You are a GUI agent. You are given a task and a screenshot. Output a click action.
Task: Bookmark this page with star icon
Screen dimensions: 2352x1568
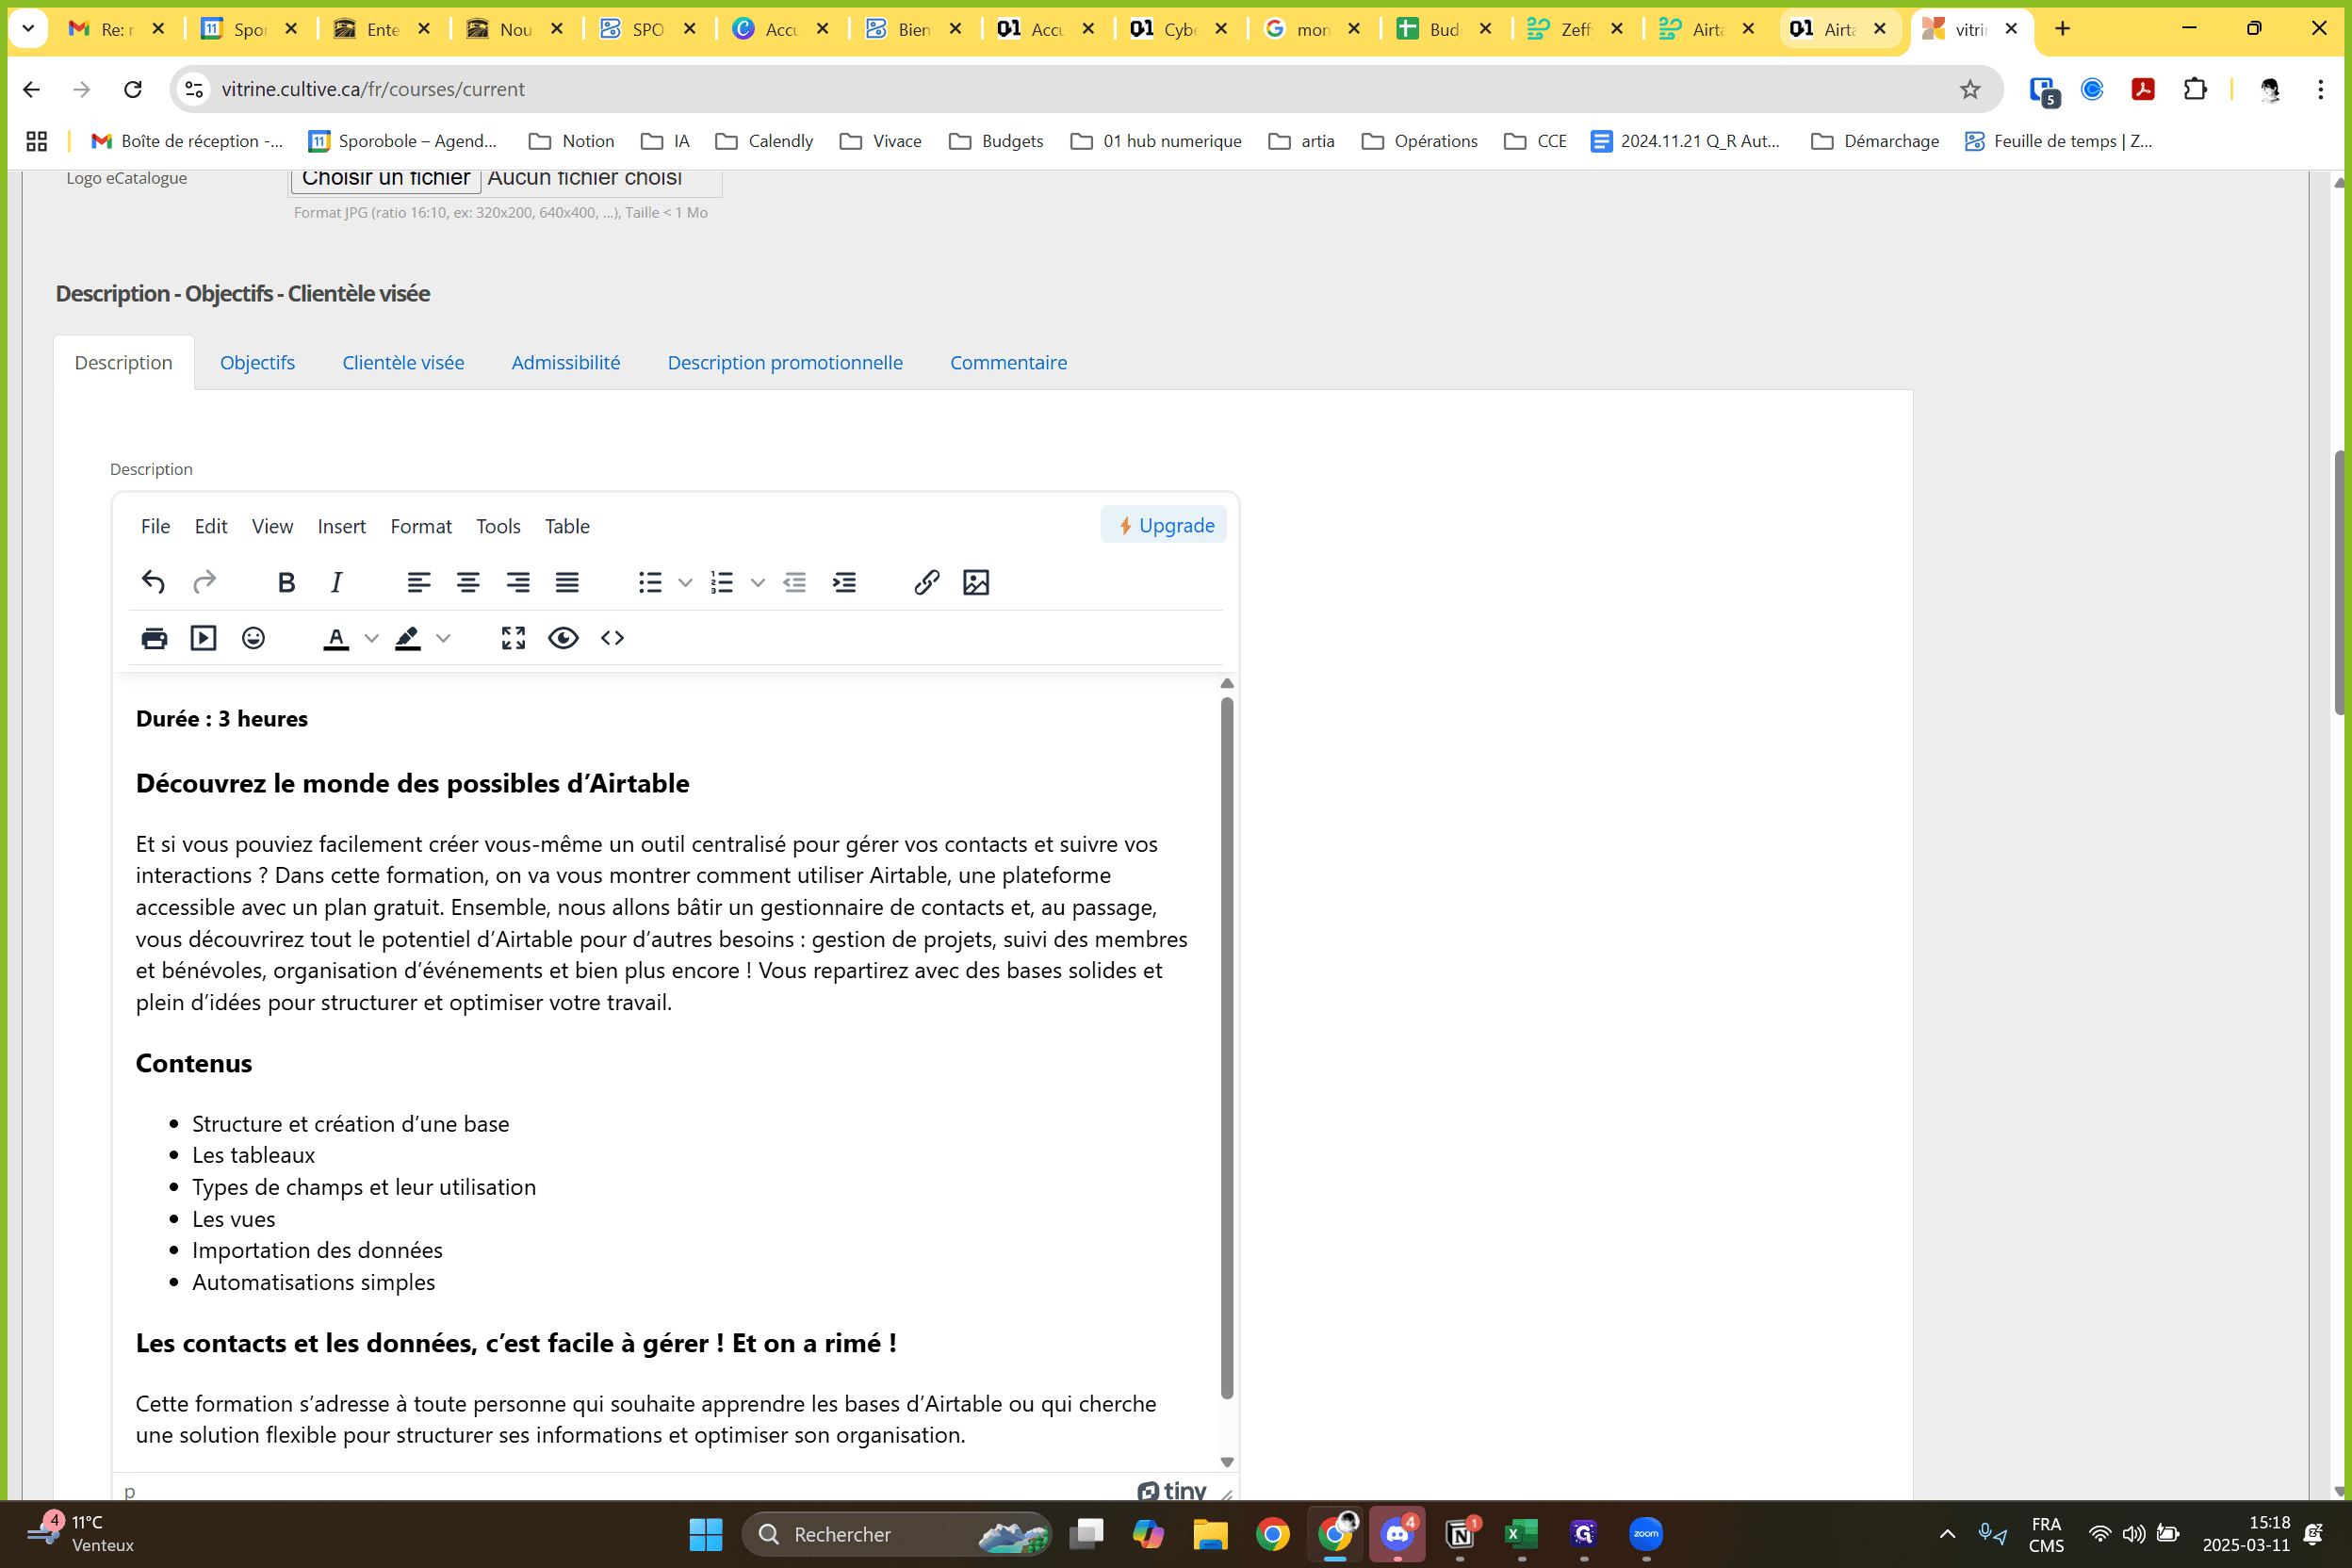pos(1970,89)
